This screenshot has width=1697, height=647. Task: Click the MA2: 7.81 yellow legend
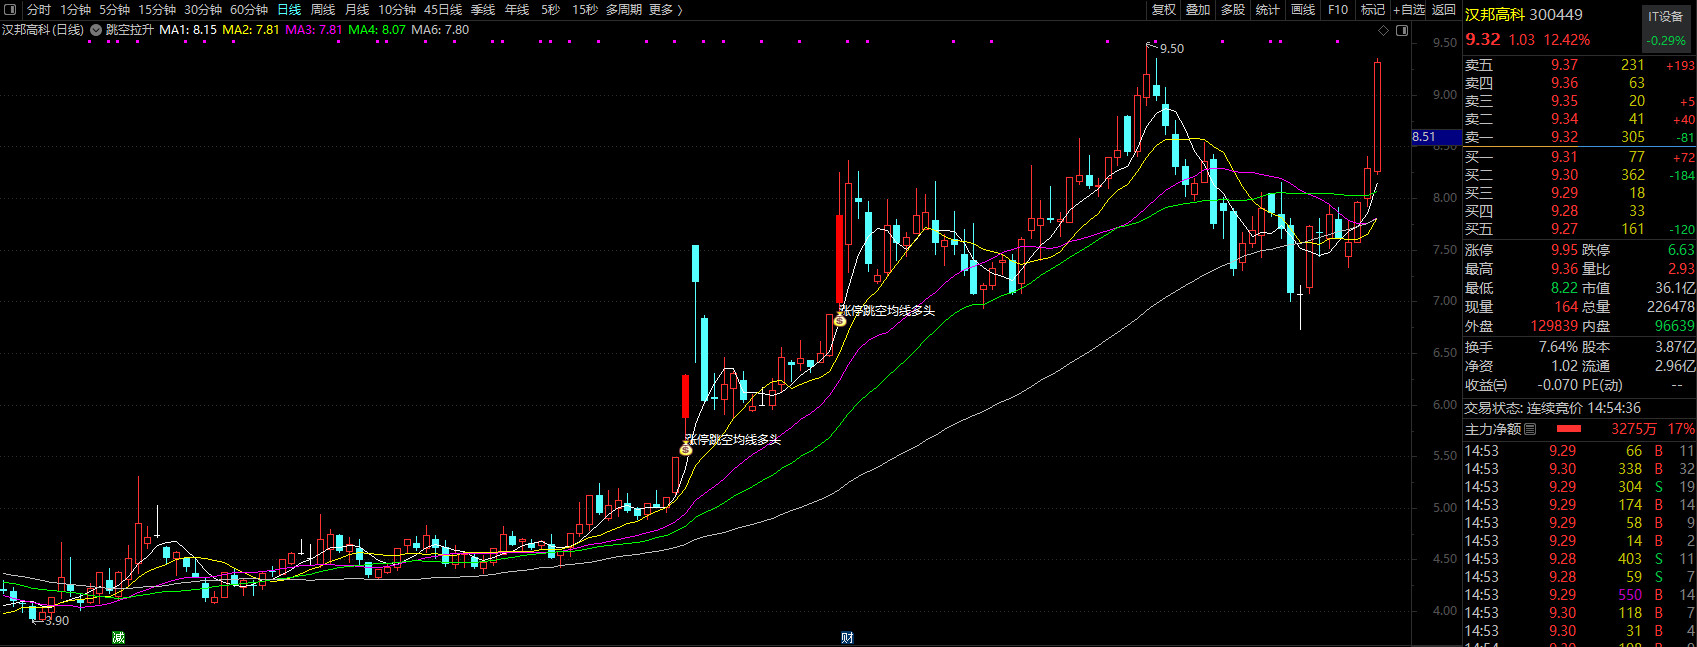(x=251, y=30)
